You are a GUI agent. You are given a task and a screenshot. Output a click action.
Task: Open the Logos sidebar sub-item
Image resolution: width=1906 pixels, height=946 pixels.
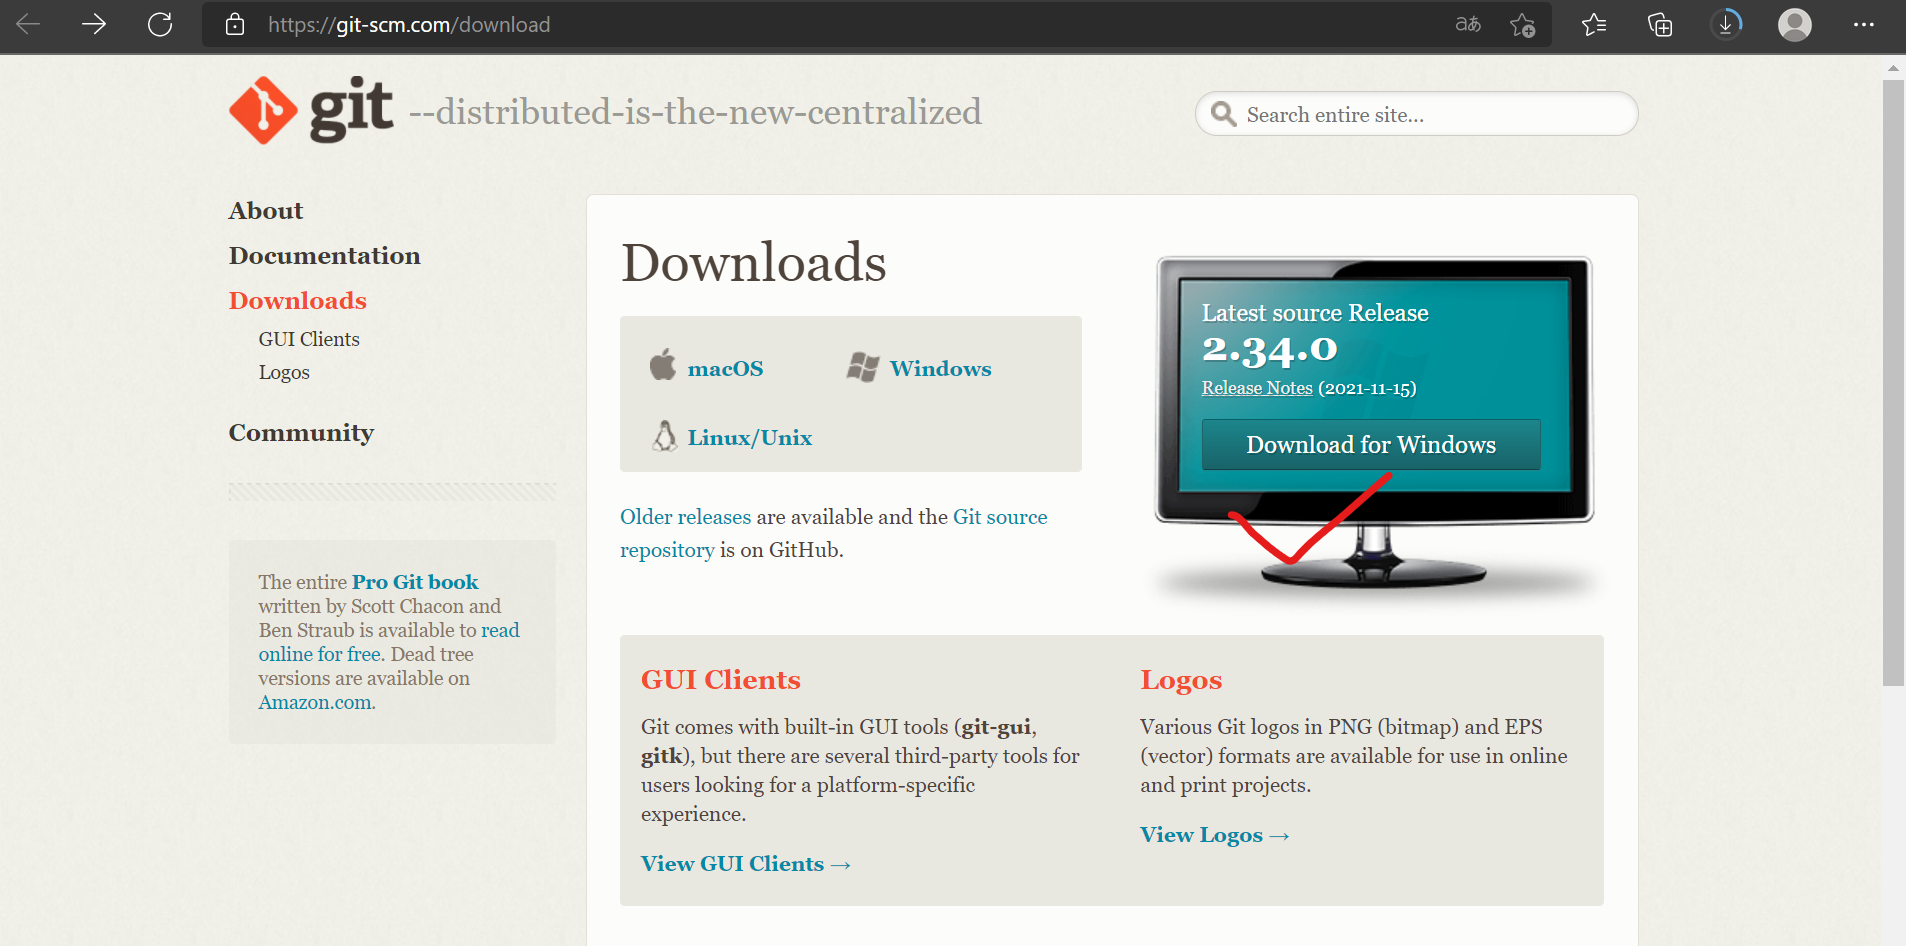click(x=284, y=372)
